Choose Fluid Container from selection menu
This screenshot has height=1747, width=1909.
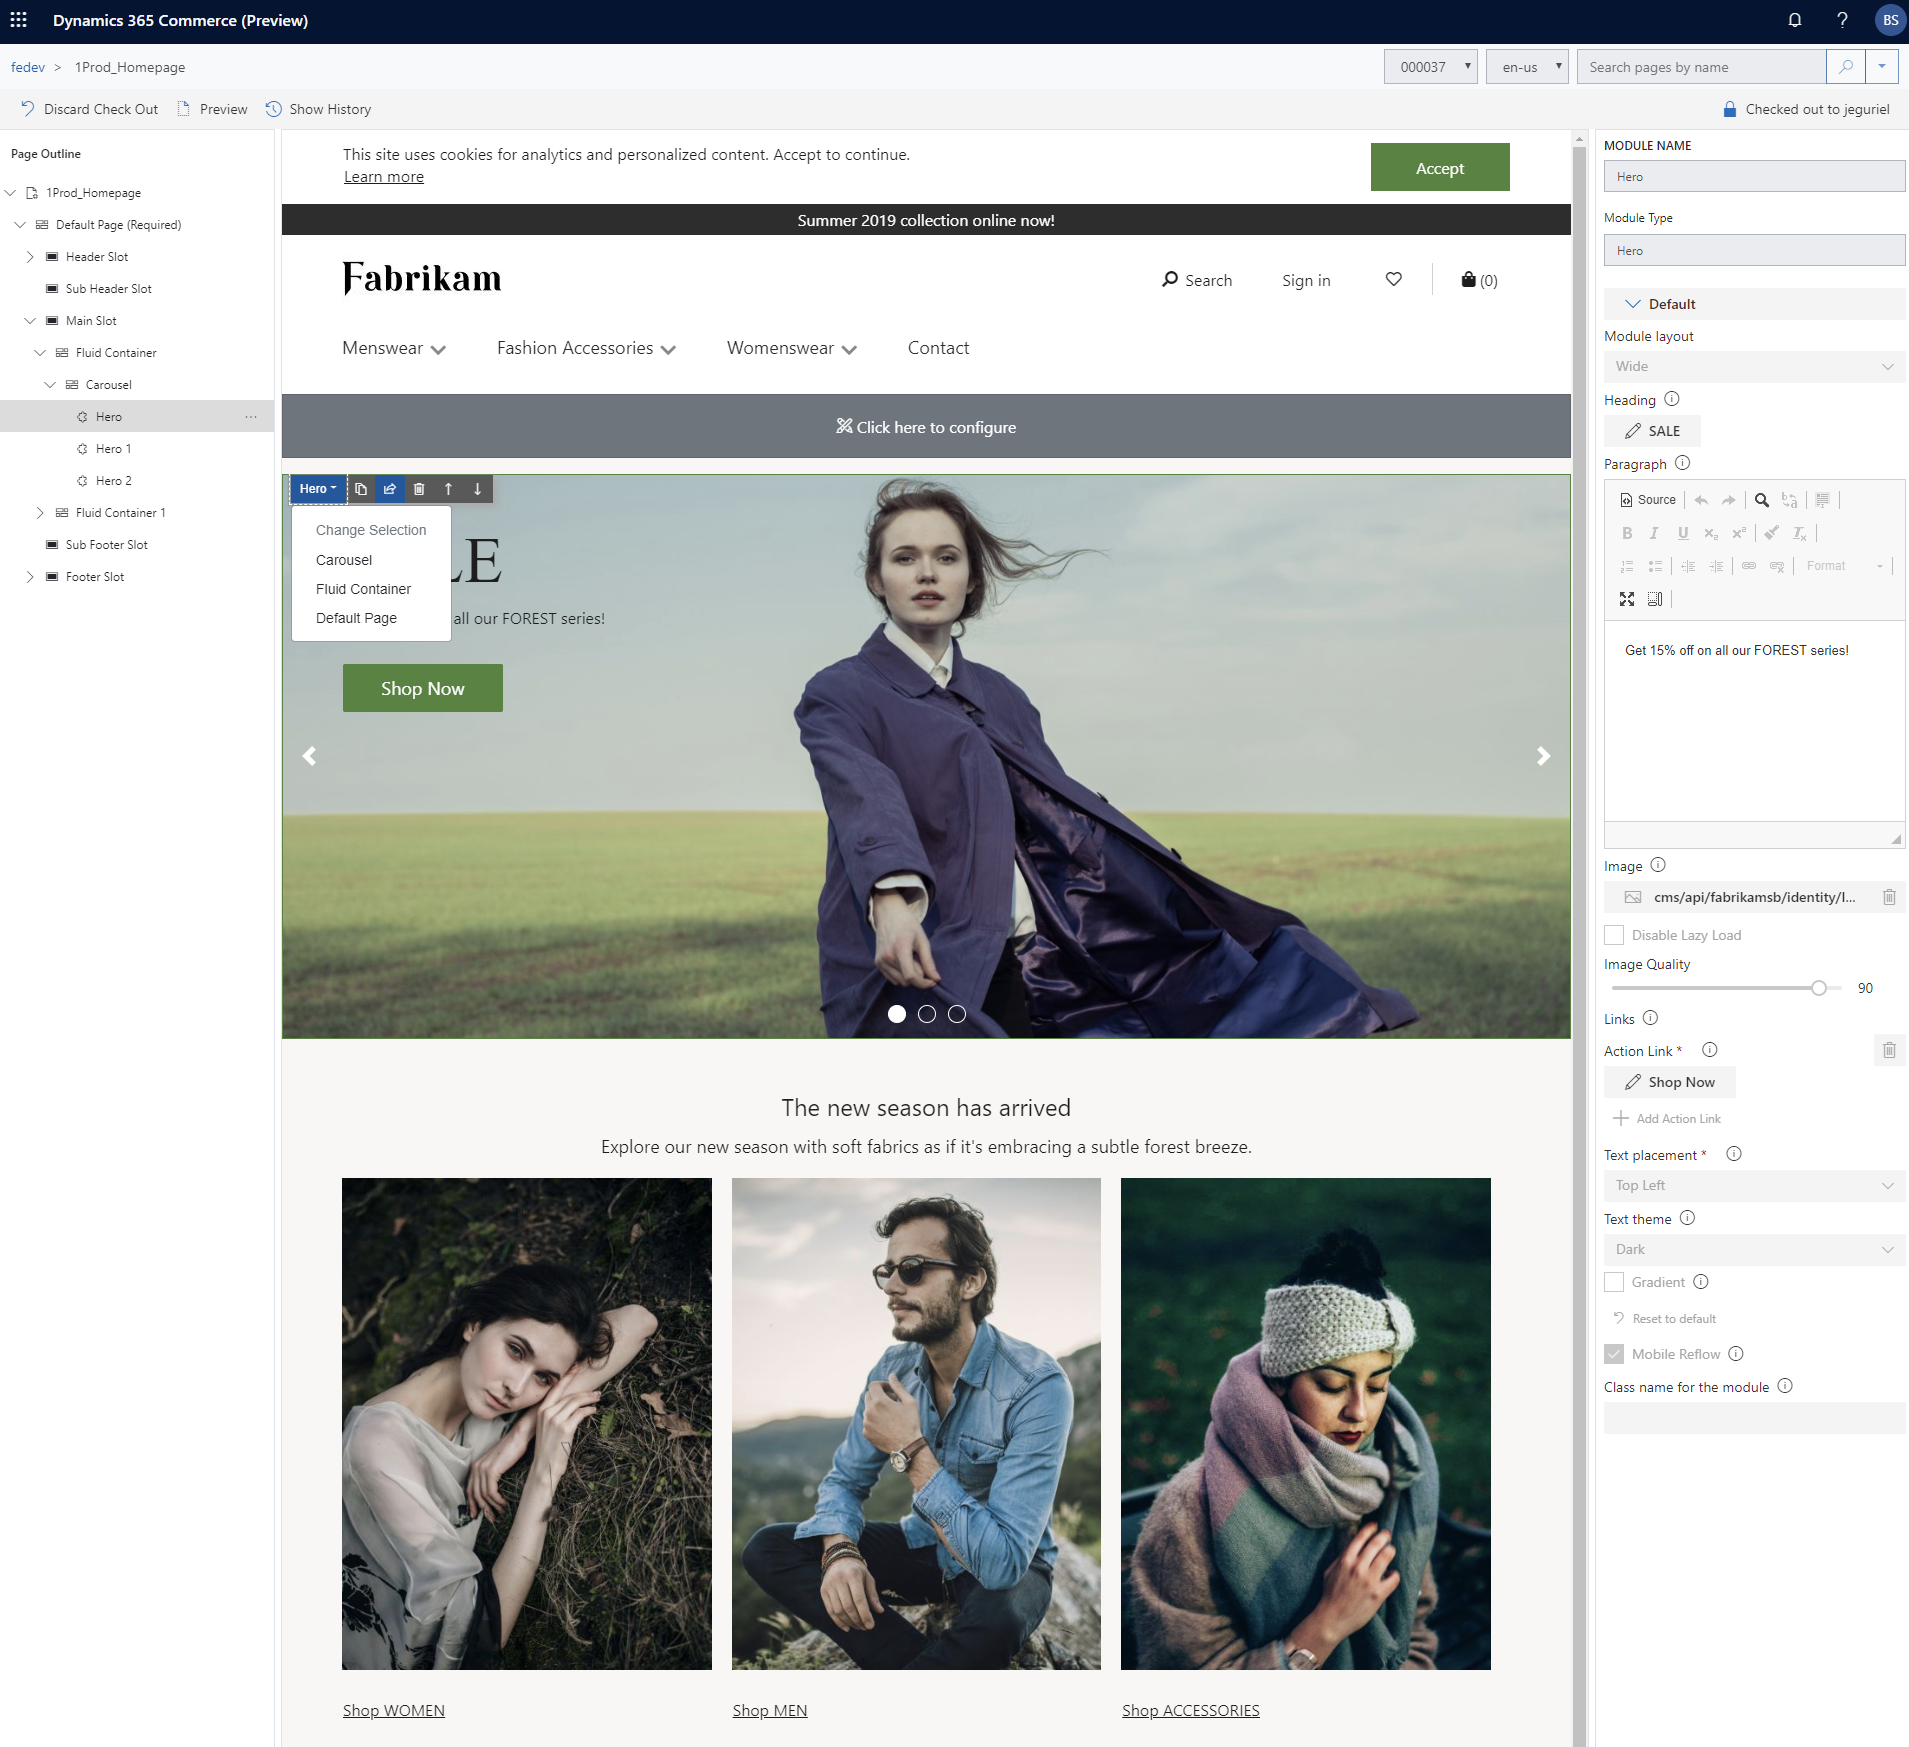click(x=364, y=589)
